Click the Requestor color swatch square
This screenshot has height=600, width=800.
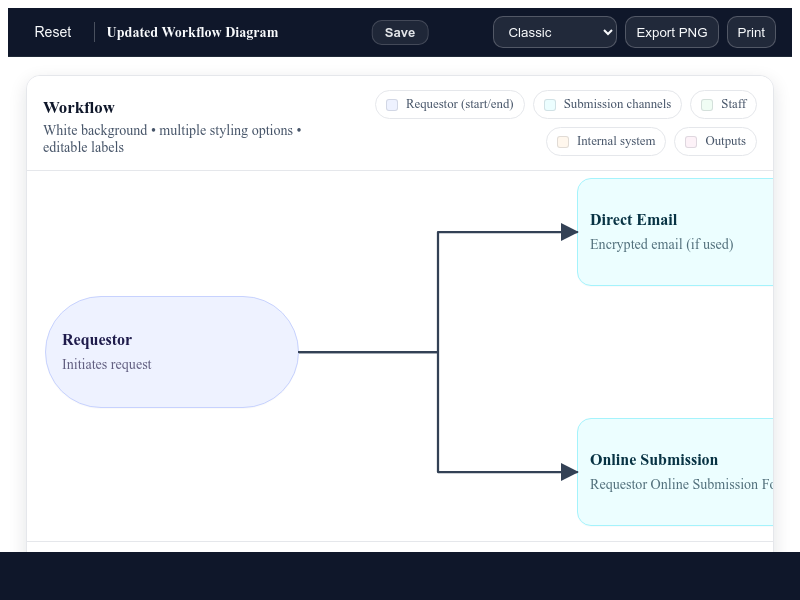click(392, 105)
